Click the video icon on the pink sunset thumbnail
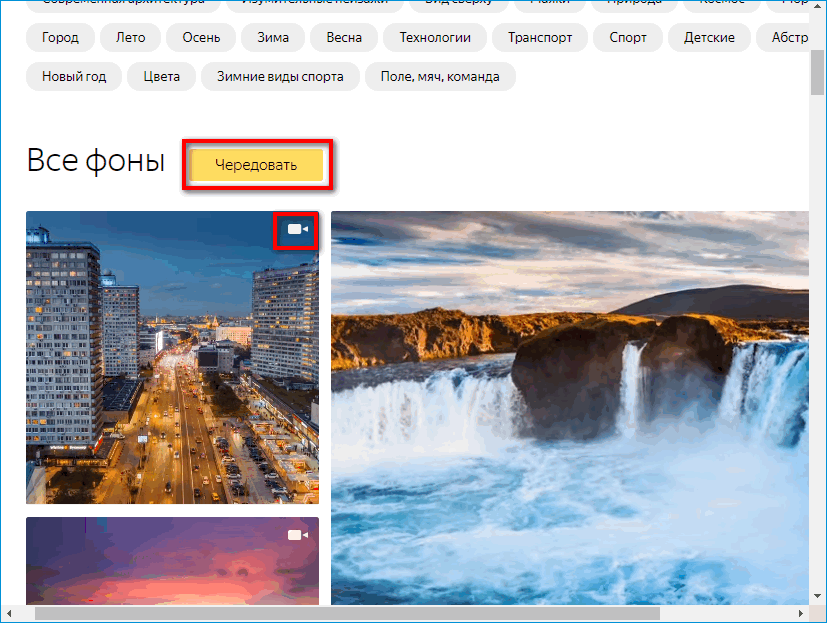Screen dimensions: 827x623 point(296,536)
